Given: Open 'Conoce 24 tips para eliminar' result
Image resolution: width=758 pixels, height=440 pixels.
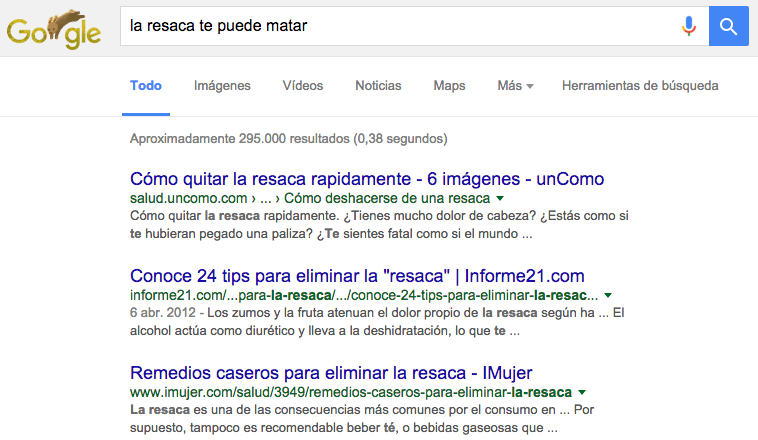Looking at the screenshot, I should tap(357, 276).
